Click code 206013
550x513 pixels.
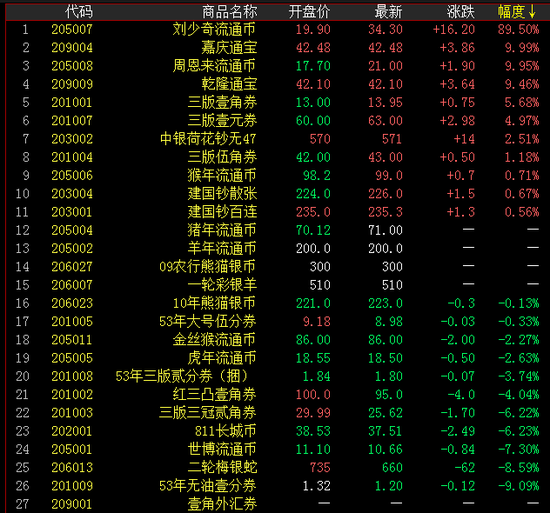[x=72, y=467]
